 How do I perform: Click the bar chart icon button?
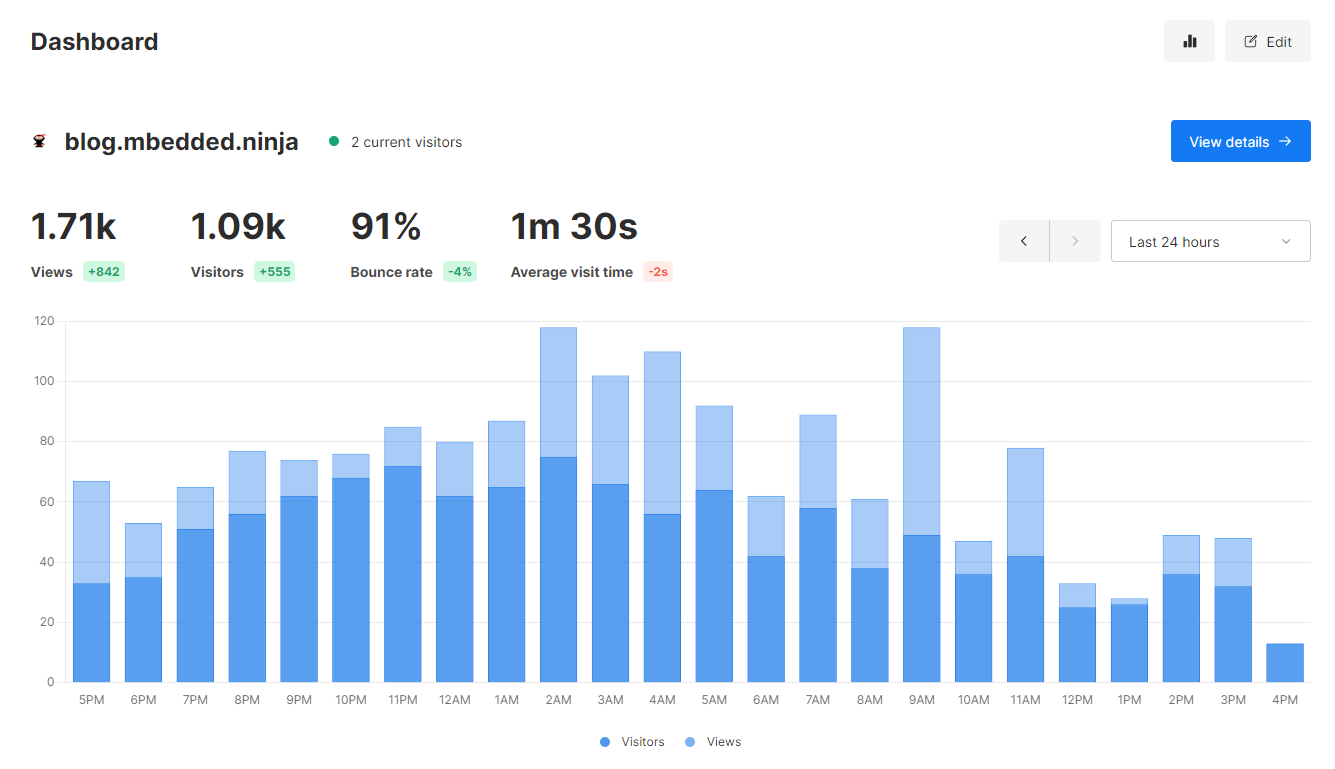(x=1189, y=41)
